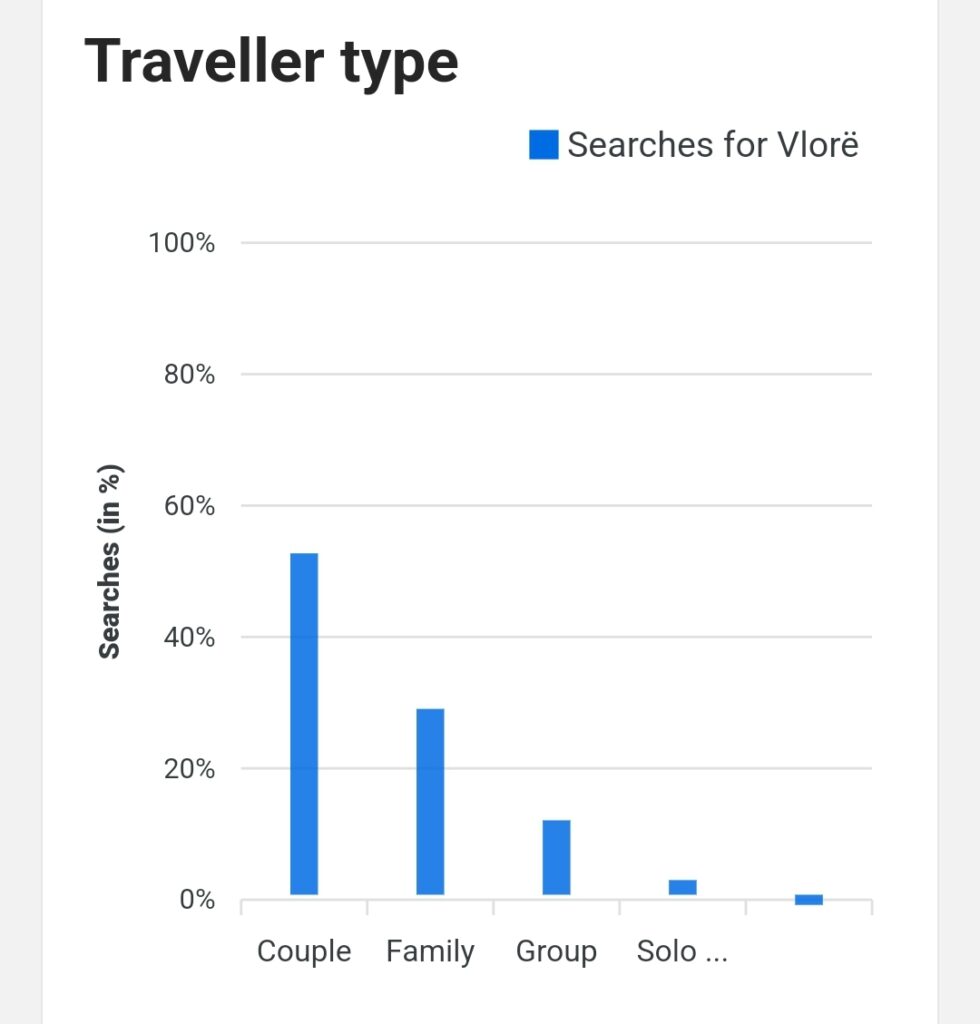Viewport: 980px width, 1024px height.
Task: Click the 'Searches for Vlorë' legend label
Action: click(x=713, y=145)
